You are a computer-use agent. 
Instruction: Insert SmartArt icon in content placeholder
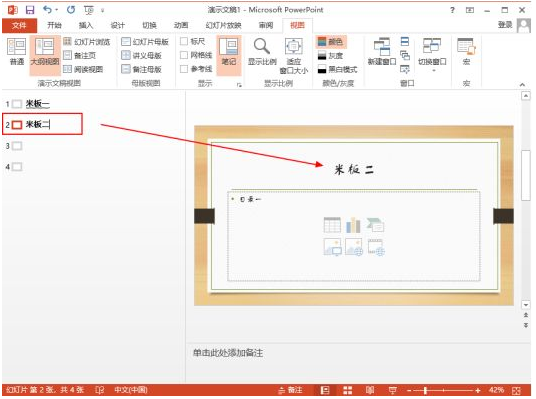[x=375, y=225]
